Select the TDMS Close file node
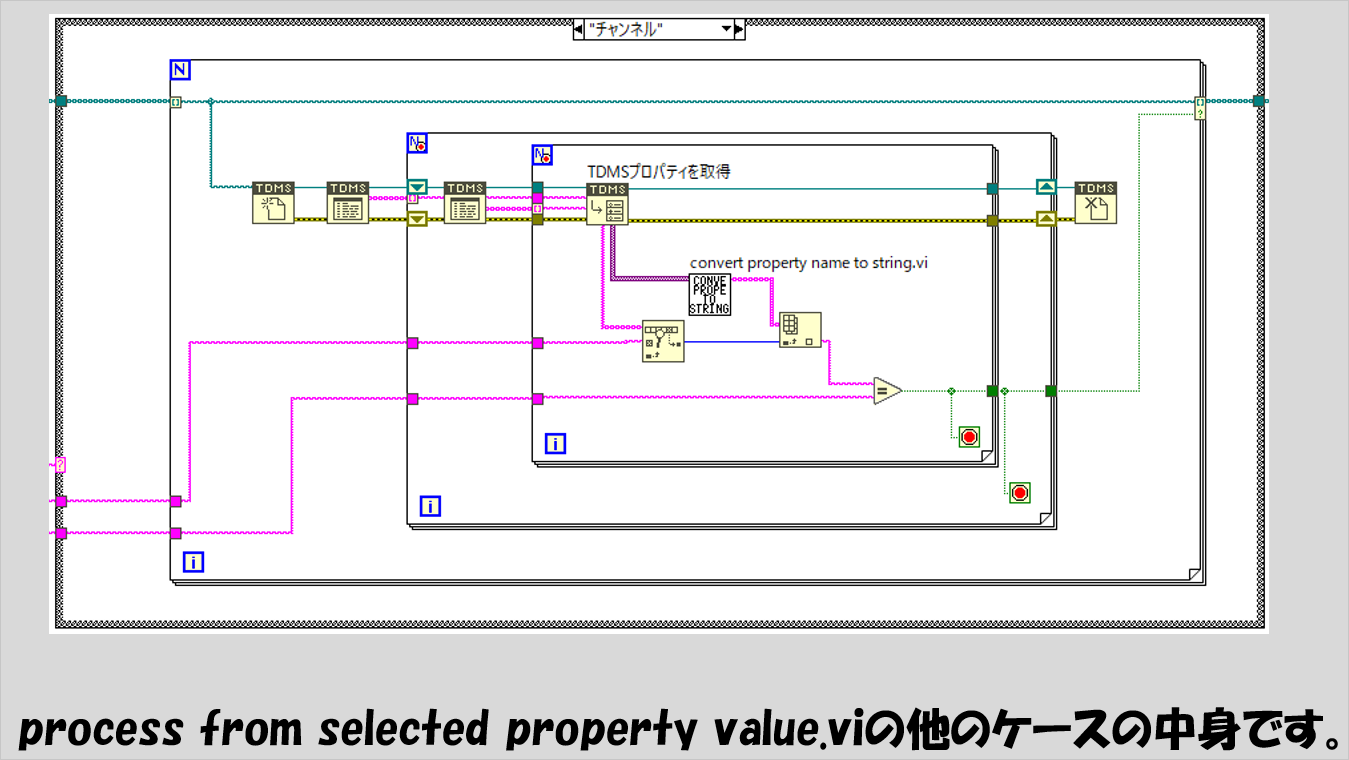This screenshot has width=1349, height=760. tap(1095, 203)
